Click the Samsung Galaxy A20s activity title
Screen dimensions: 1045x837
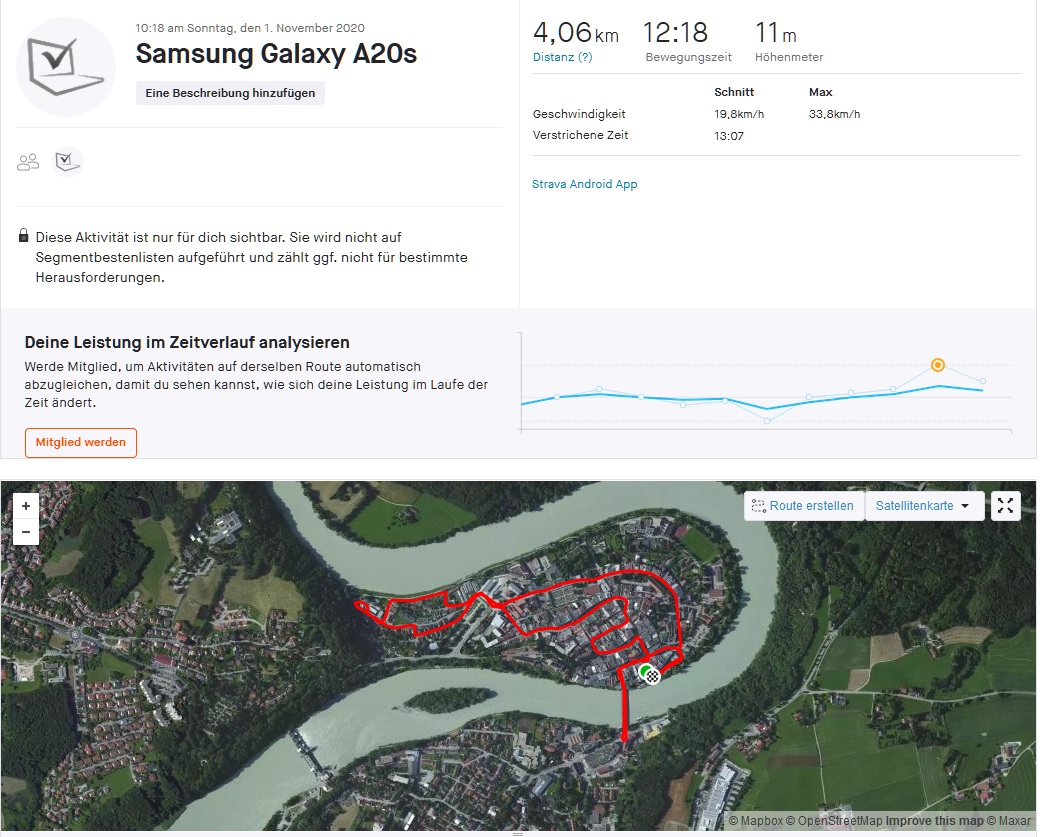(276, 54)
